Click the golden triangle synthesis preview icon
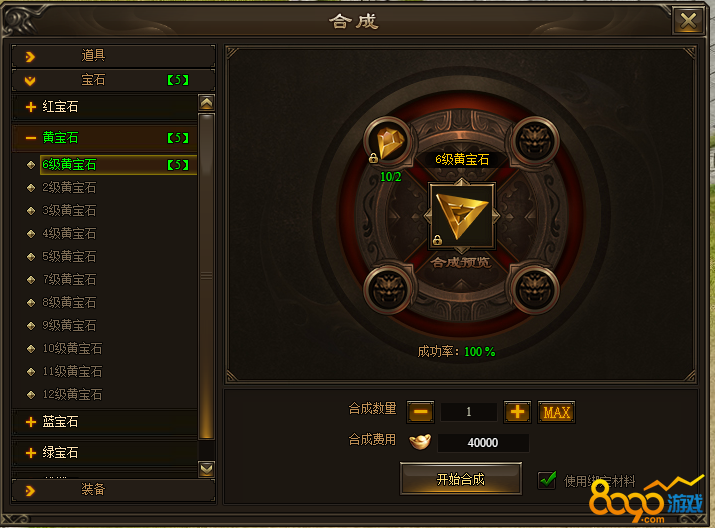Image resolution: width=715 pixels, height=528 pixels. (462, 216)
